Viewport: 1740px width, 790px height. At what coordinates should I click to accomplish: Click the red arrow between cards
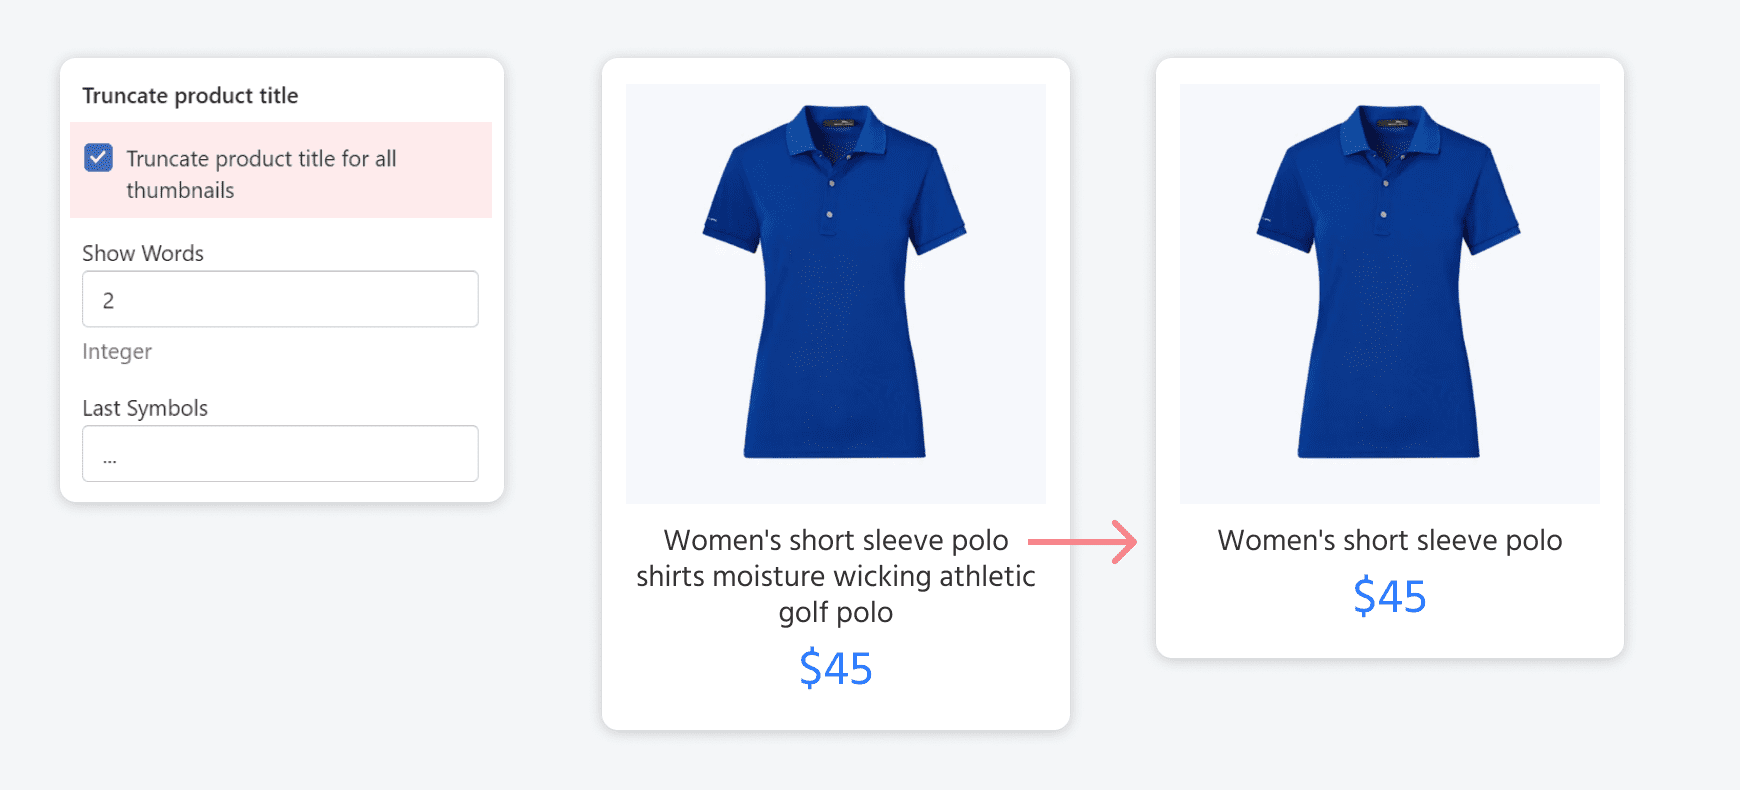1084,542
